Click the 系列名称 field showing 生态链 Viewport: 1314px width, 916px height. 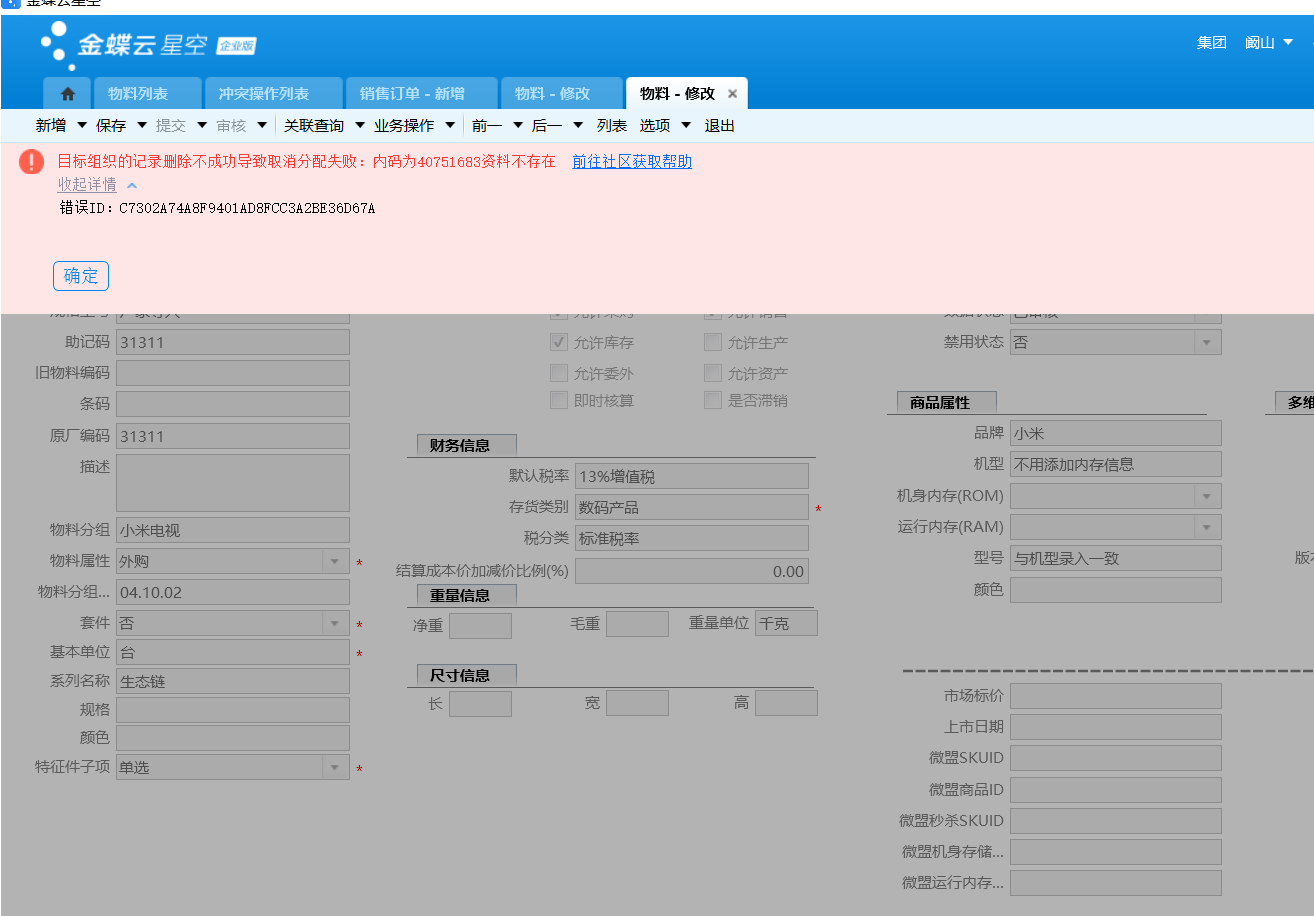233,681
